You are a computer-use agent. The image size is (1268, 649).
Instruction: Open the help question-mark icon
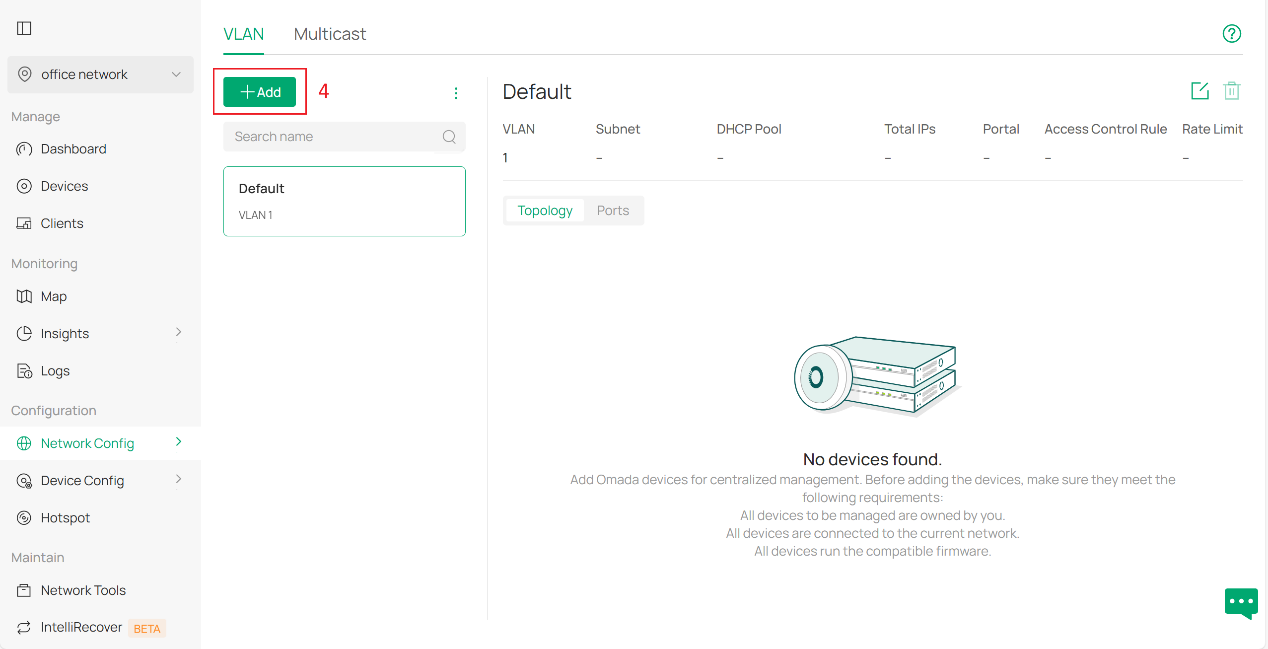(1231, 33)
